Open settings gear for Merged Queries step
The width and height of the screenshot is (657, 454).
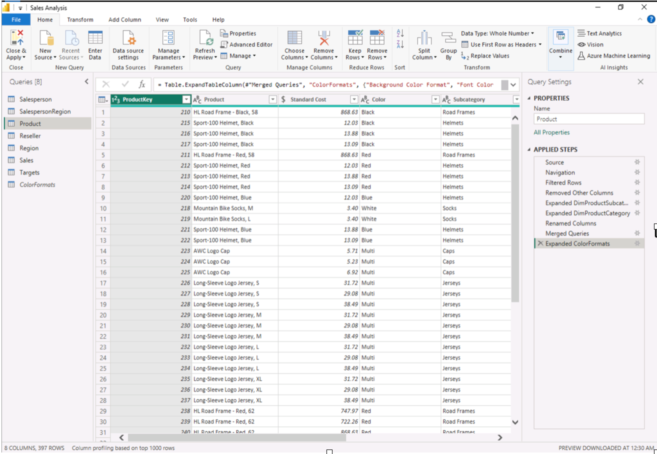tap(637, 233)
